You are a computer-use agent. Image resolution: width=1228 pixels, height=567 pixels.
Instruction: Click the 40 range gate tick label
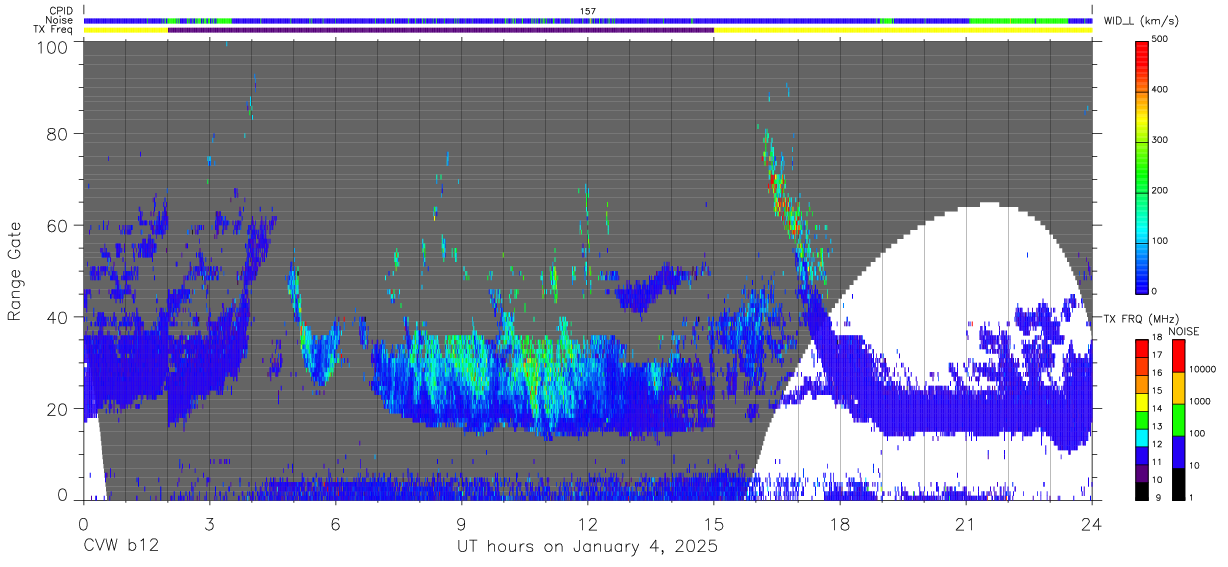[59, 317]
